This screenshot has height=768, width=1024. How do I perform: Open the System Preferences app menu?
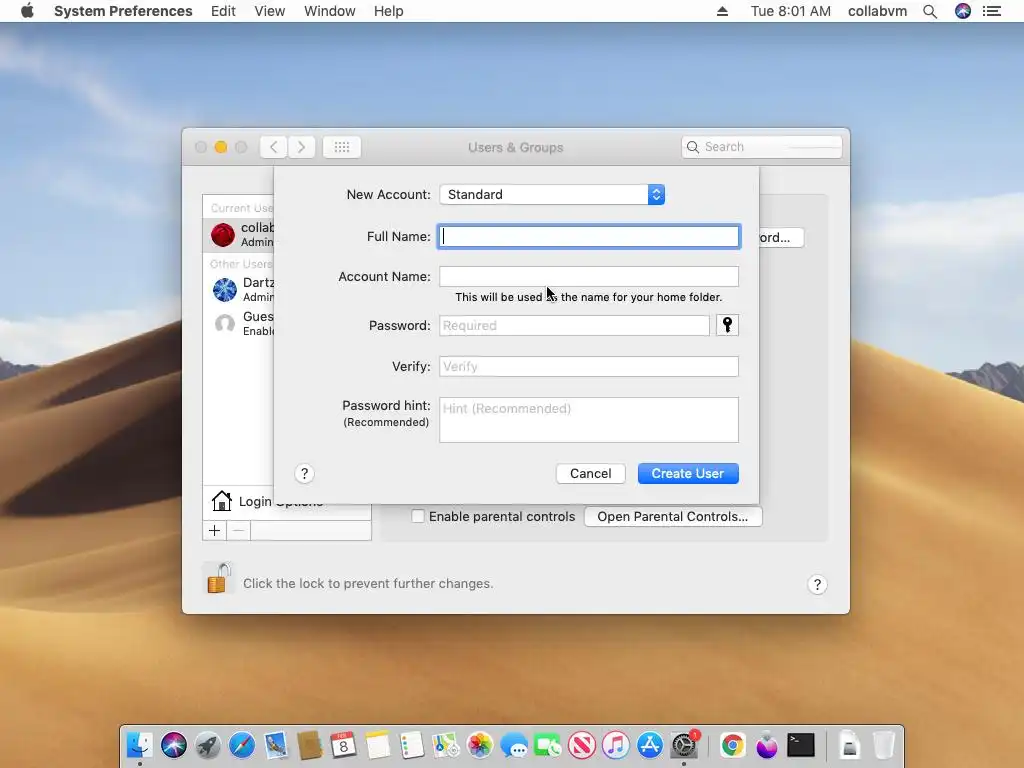(x=123, y=11)
